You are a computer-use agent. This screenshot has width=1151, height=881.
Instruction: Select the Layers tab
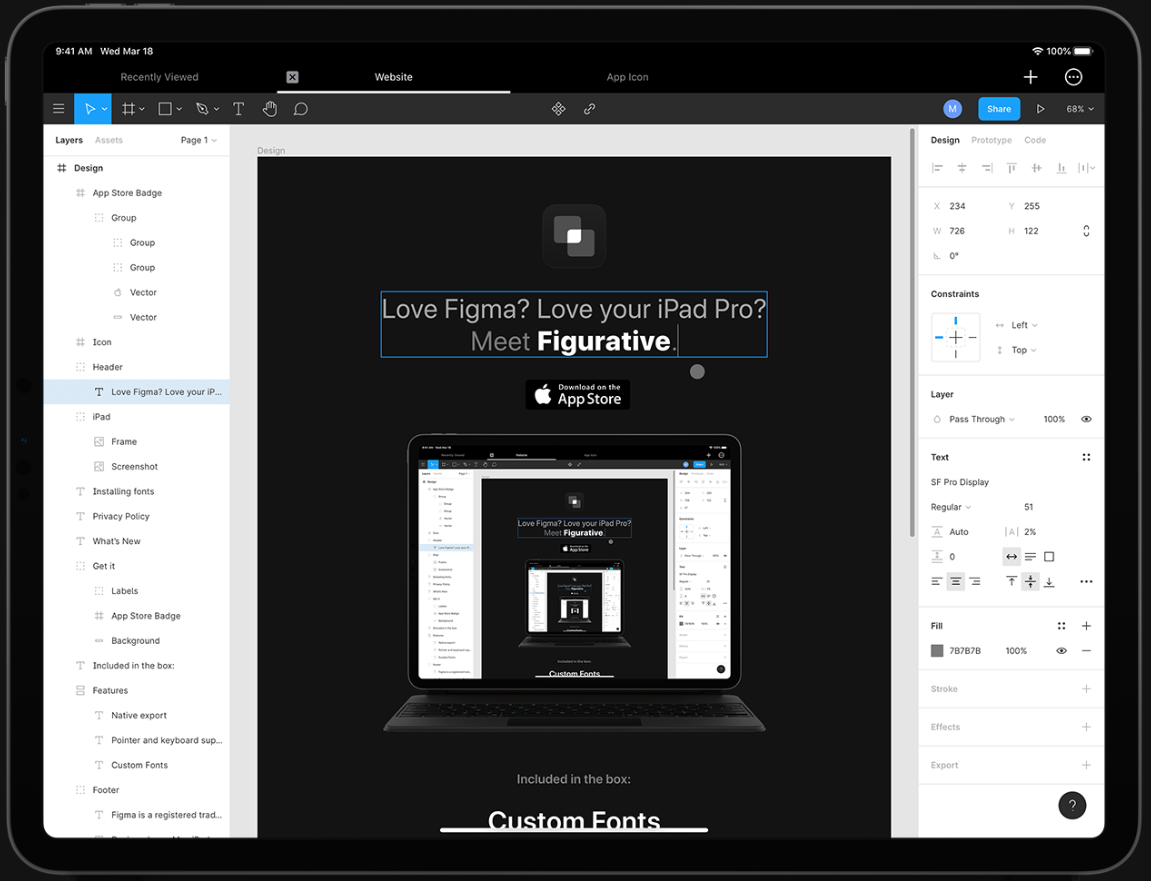pyautogui.click(x=69, y=140)
